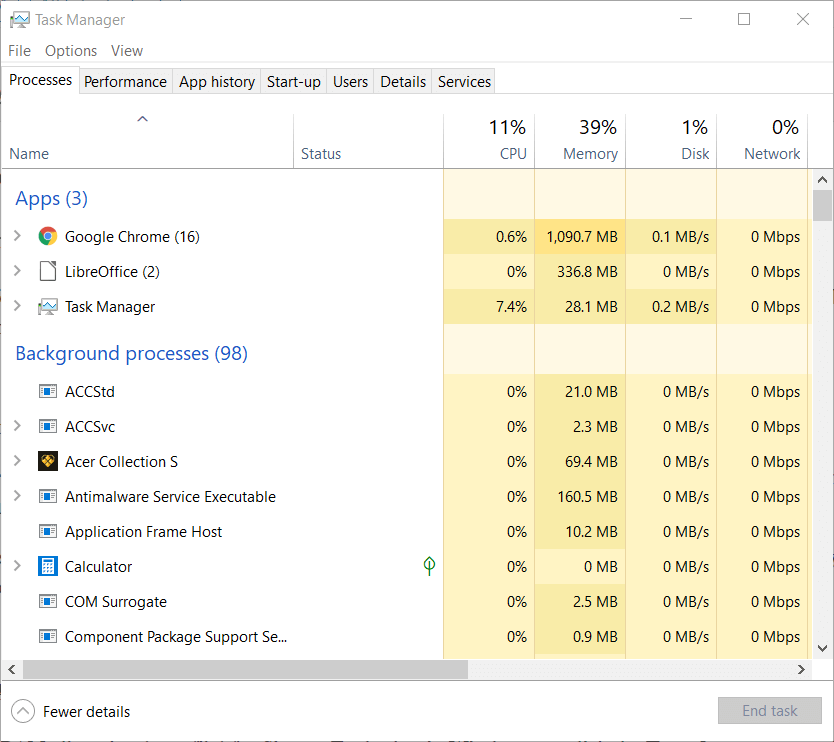Select the Google Chrome (16) row name

click(132, 237)
